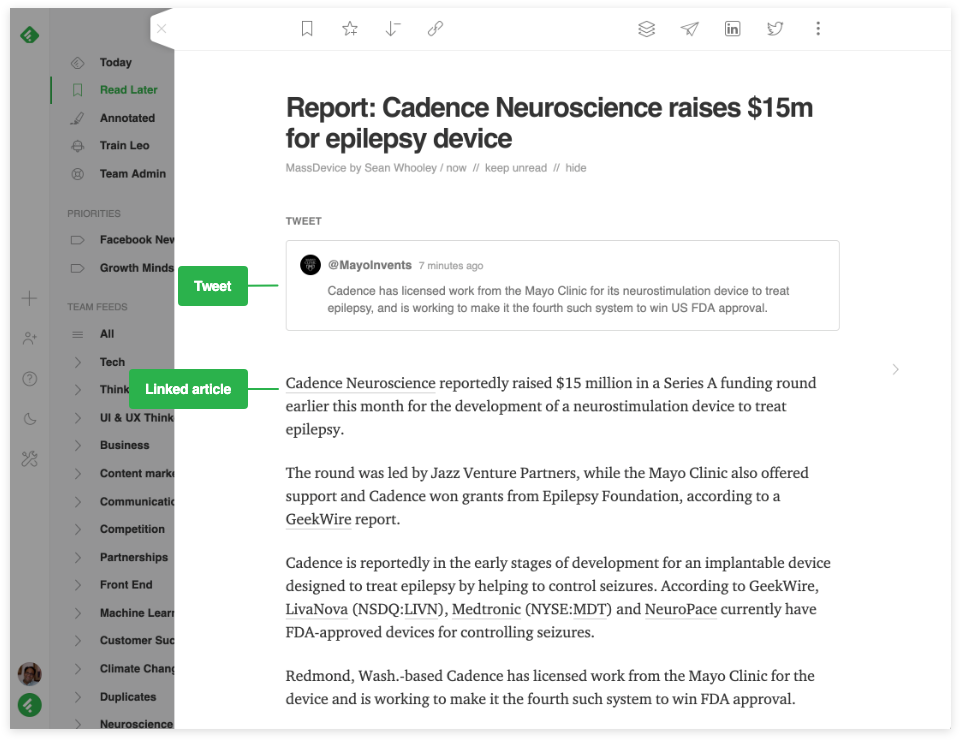
Task: Copy the article link using link icon
Action: [x=435, y=28]
